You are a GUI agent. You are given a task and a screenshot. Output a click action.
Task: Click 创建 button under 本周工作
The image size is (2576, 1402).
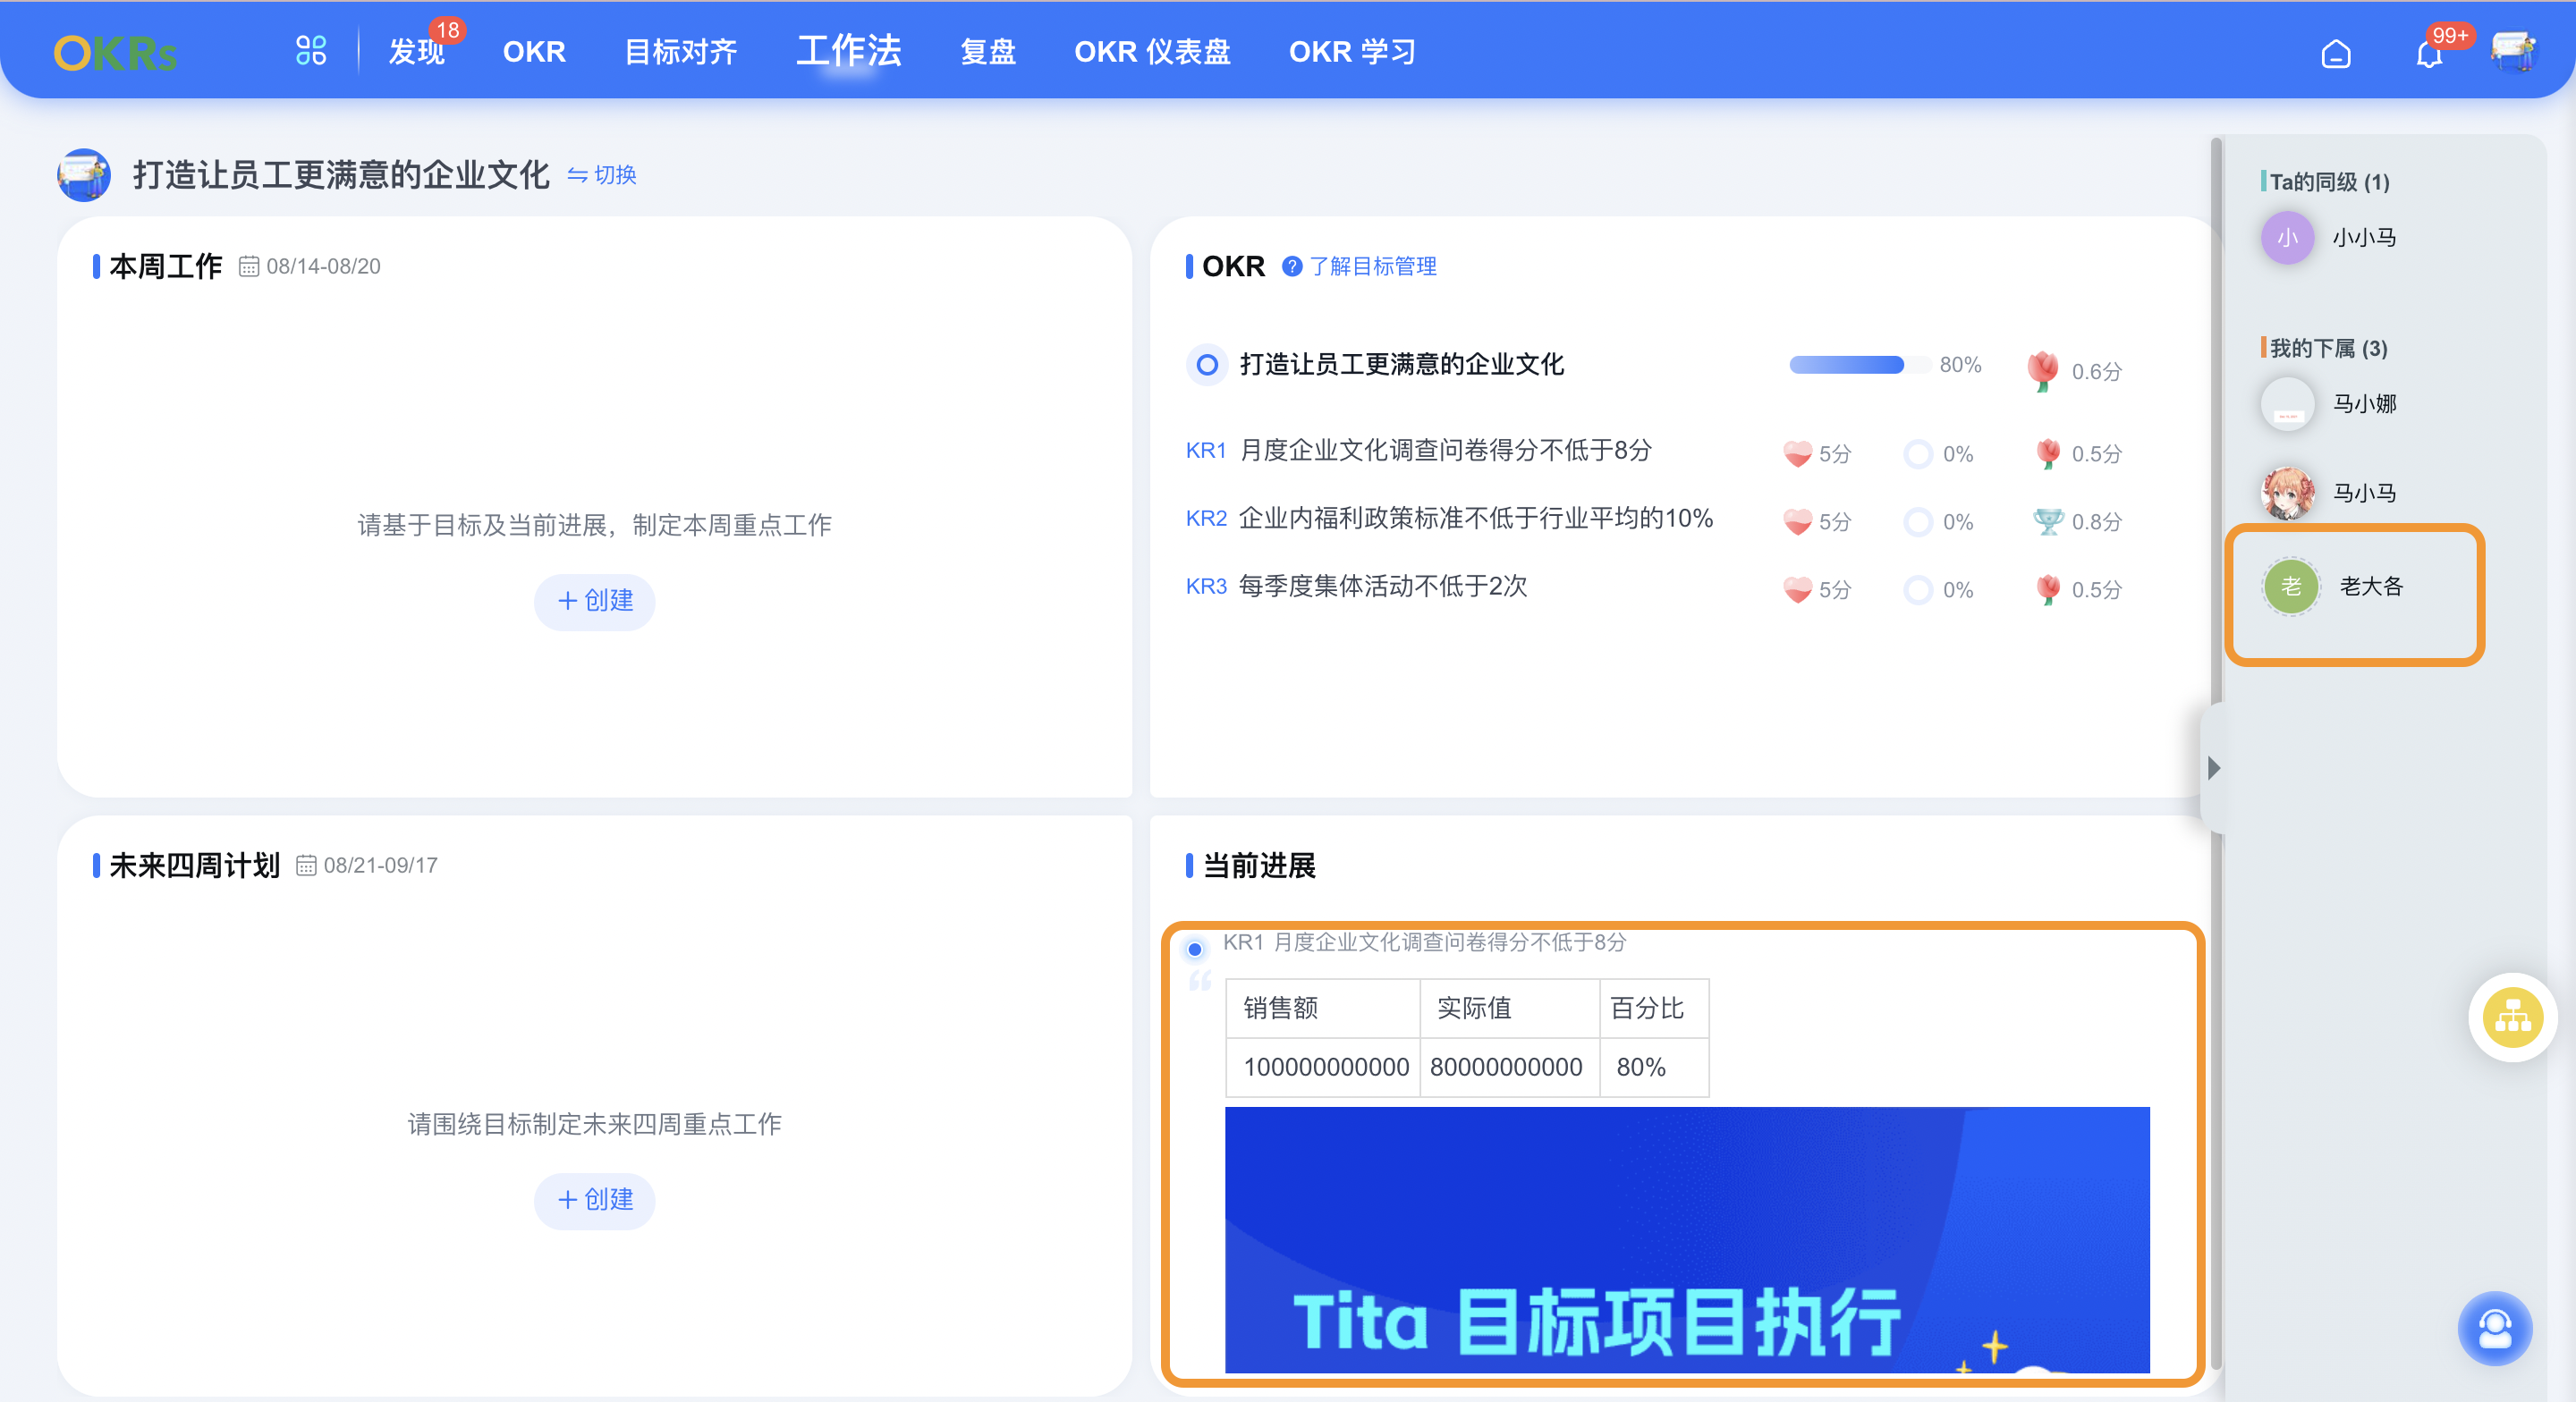[x=595, y=601]
